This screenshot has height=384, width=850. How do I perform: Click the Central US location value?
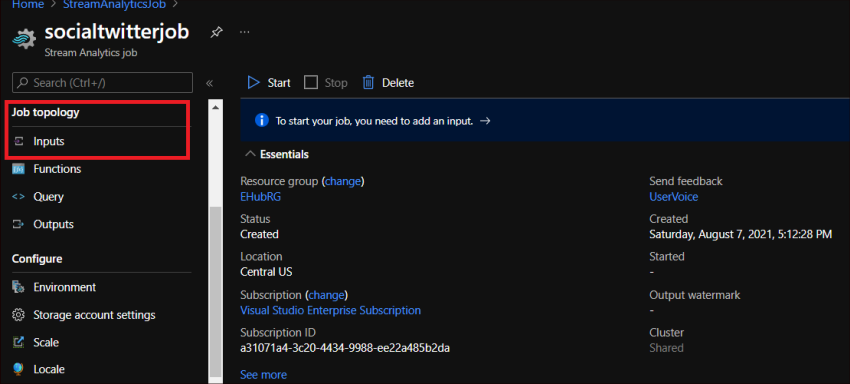tap(266, 272)
